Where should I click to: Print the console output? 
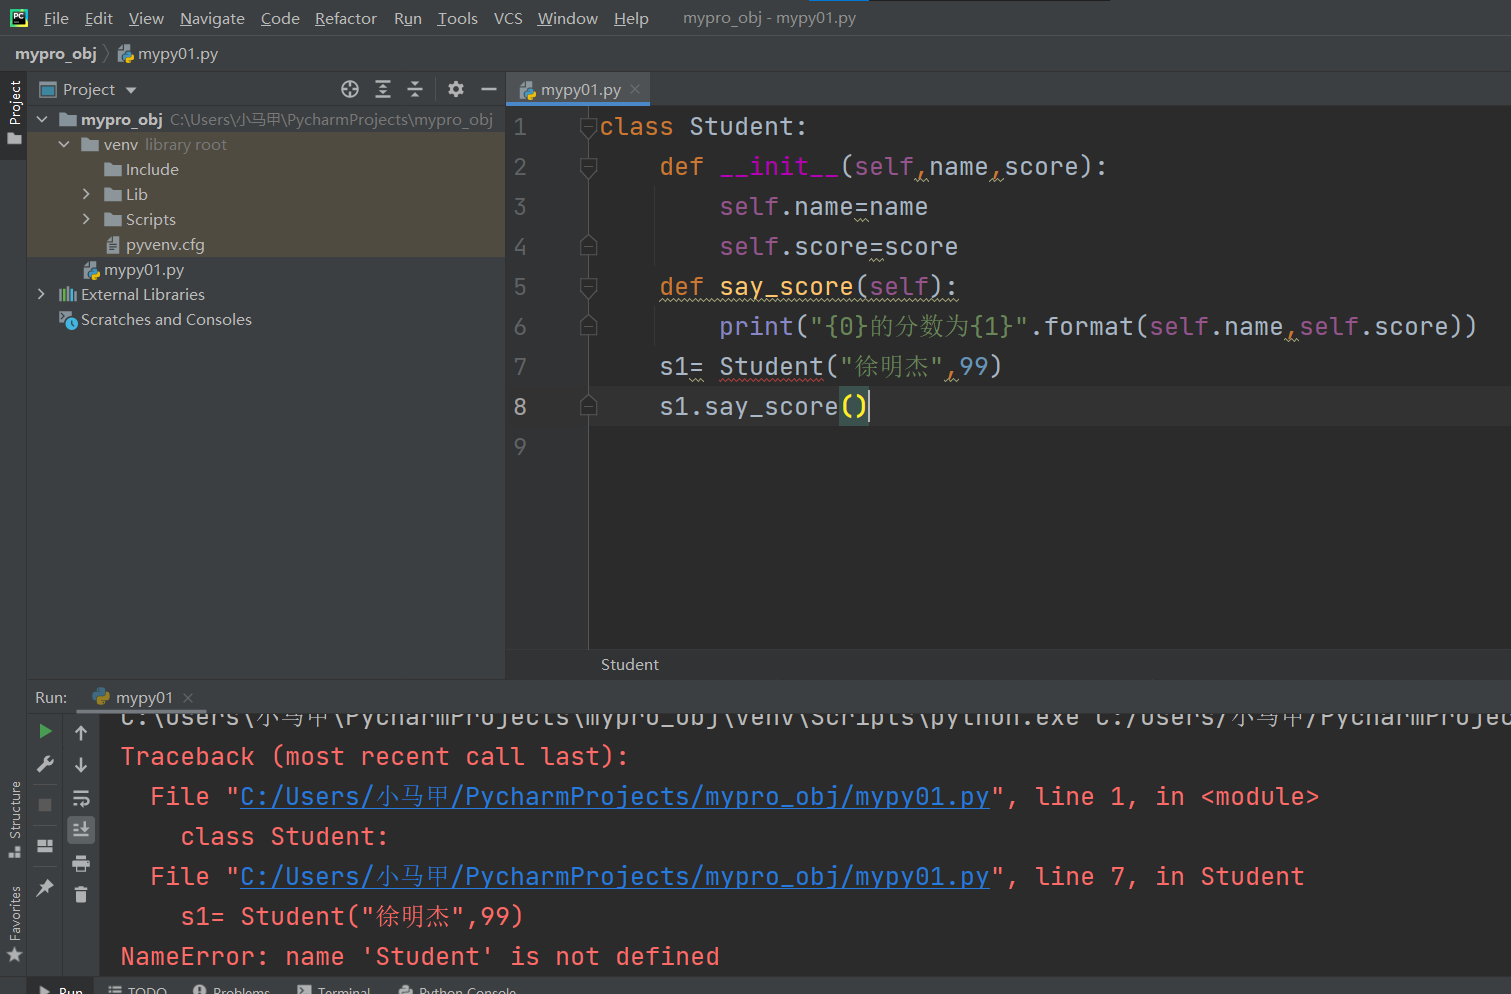coord(81,863)
